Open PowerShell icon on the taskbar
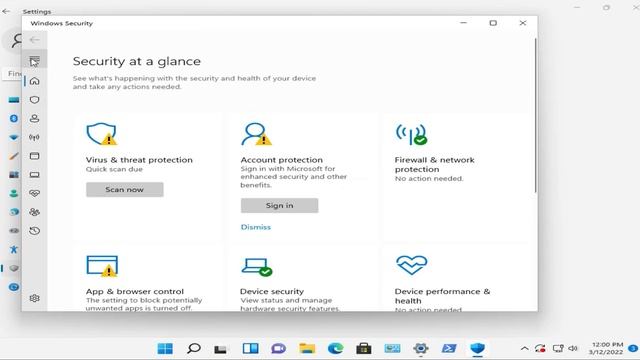Viewport: 640px width, 360px height. tap(449, 348)
